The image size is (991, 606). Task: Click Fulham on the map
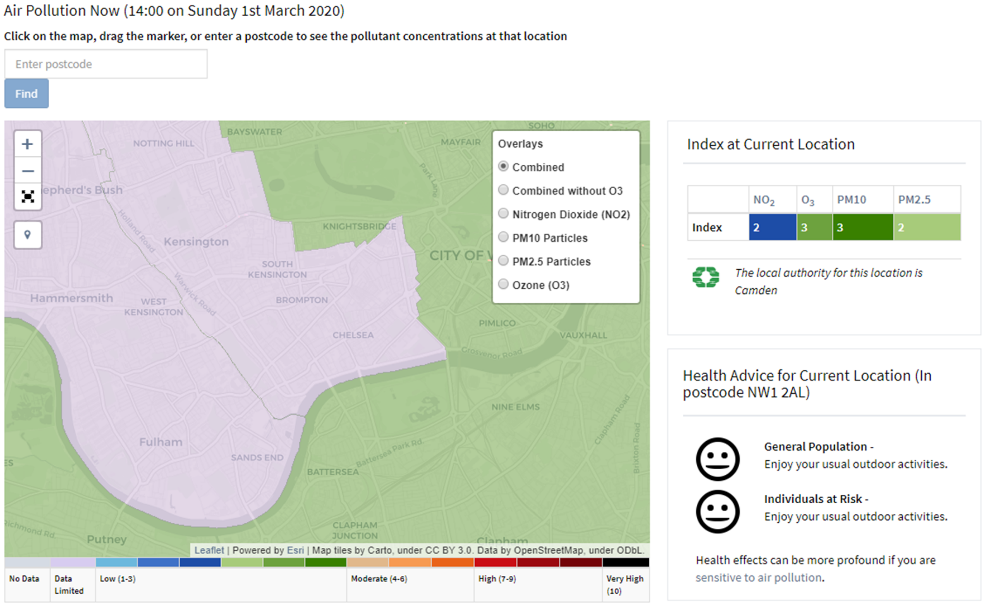(161, 442)
